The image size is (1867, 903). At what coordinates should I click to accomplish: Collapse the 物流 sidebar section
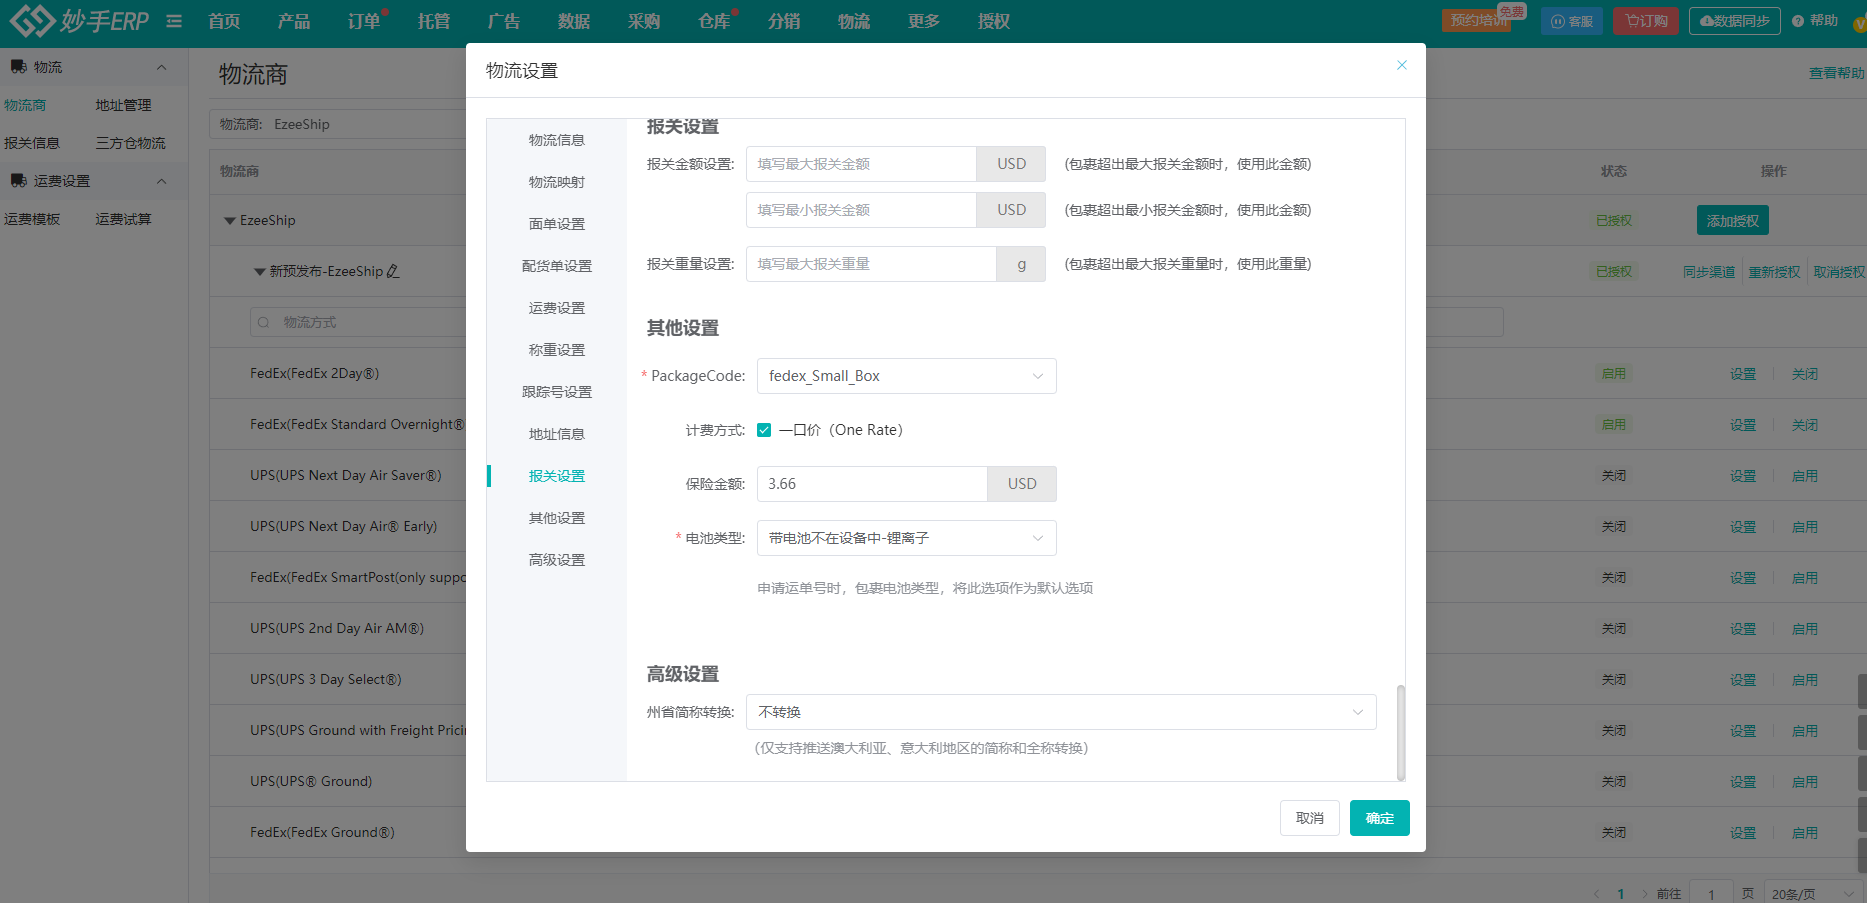coord(161,67)
